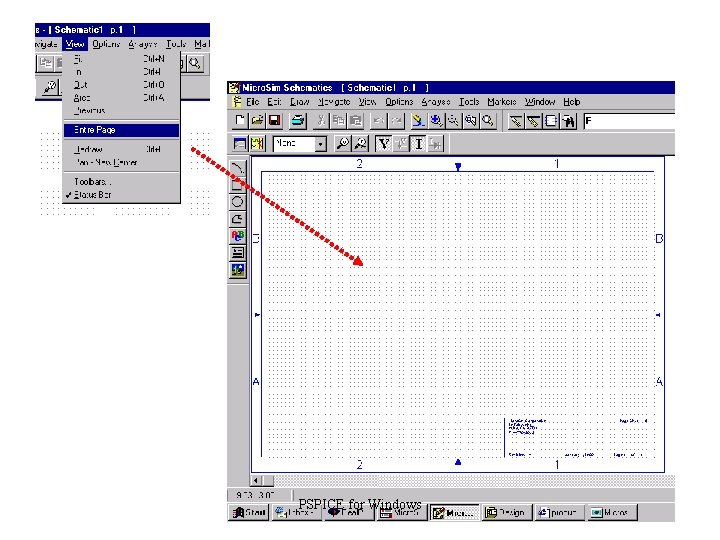Click the schematic title block
This screenshot has width=720, height=540.
coord(579,438)
